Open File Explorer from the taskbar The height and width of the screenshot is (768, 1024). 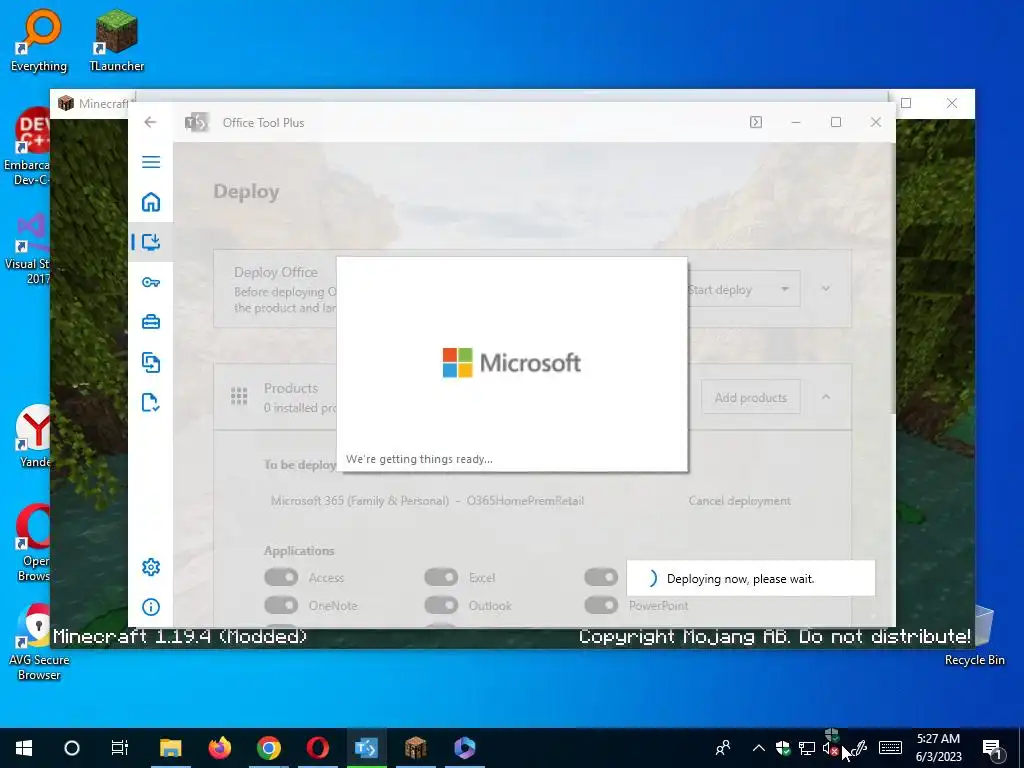(x=170, y=748)
